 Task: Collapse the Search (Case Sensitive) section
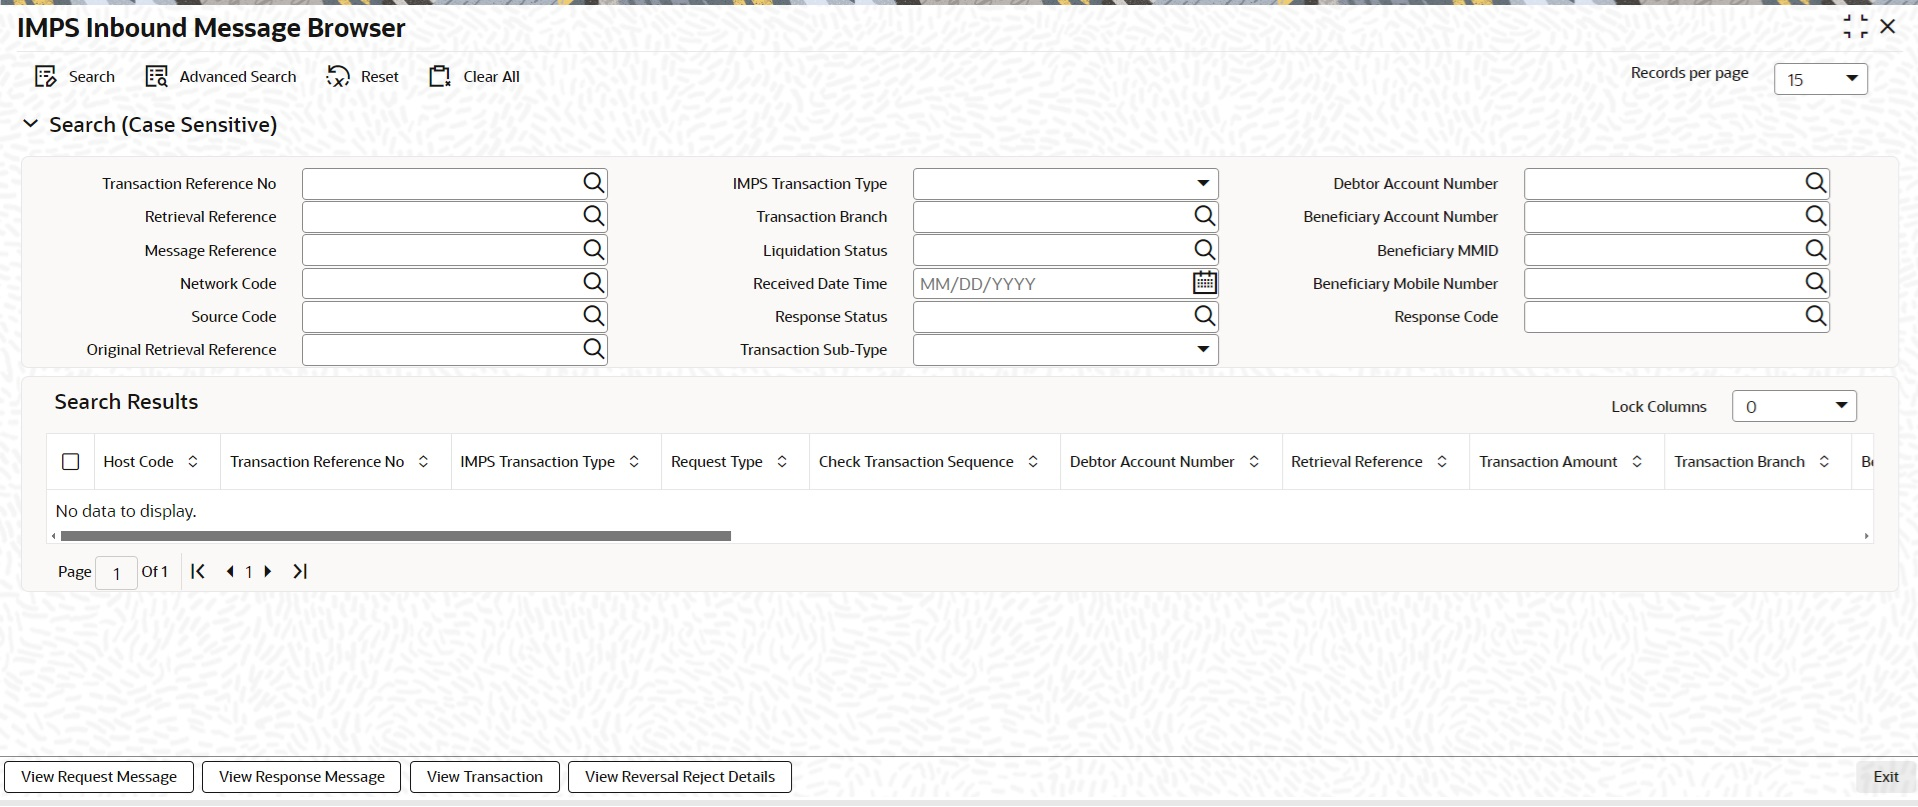(31, 124)
